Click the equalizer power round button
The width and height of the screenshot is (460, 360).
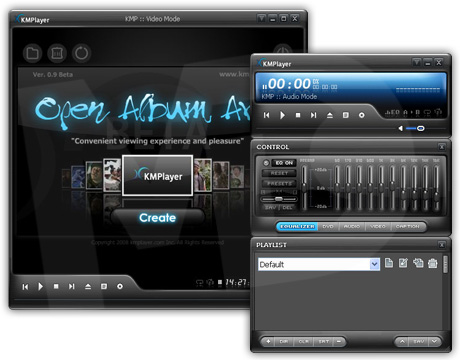266,163
